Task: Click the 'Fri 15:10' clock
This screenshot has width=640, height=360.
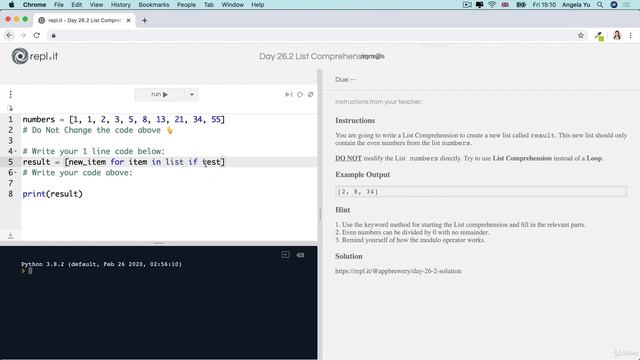Action: click(x=544, y=5)
